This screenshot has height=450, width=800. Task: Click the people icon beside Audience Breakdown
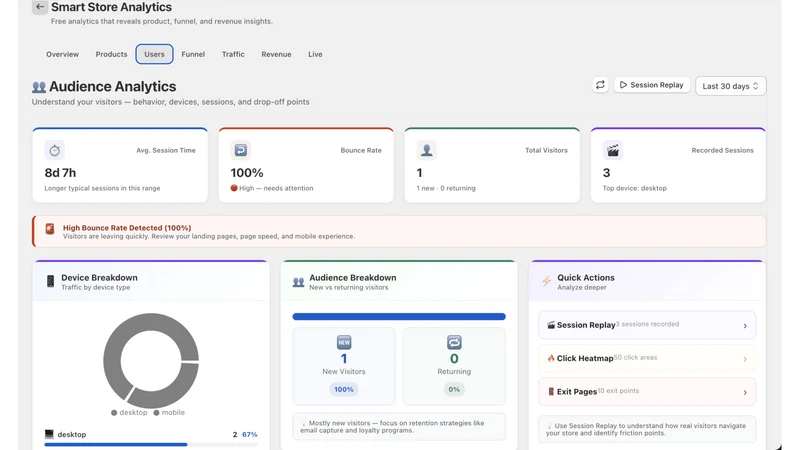(298, 282)
